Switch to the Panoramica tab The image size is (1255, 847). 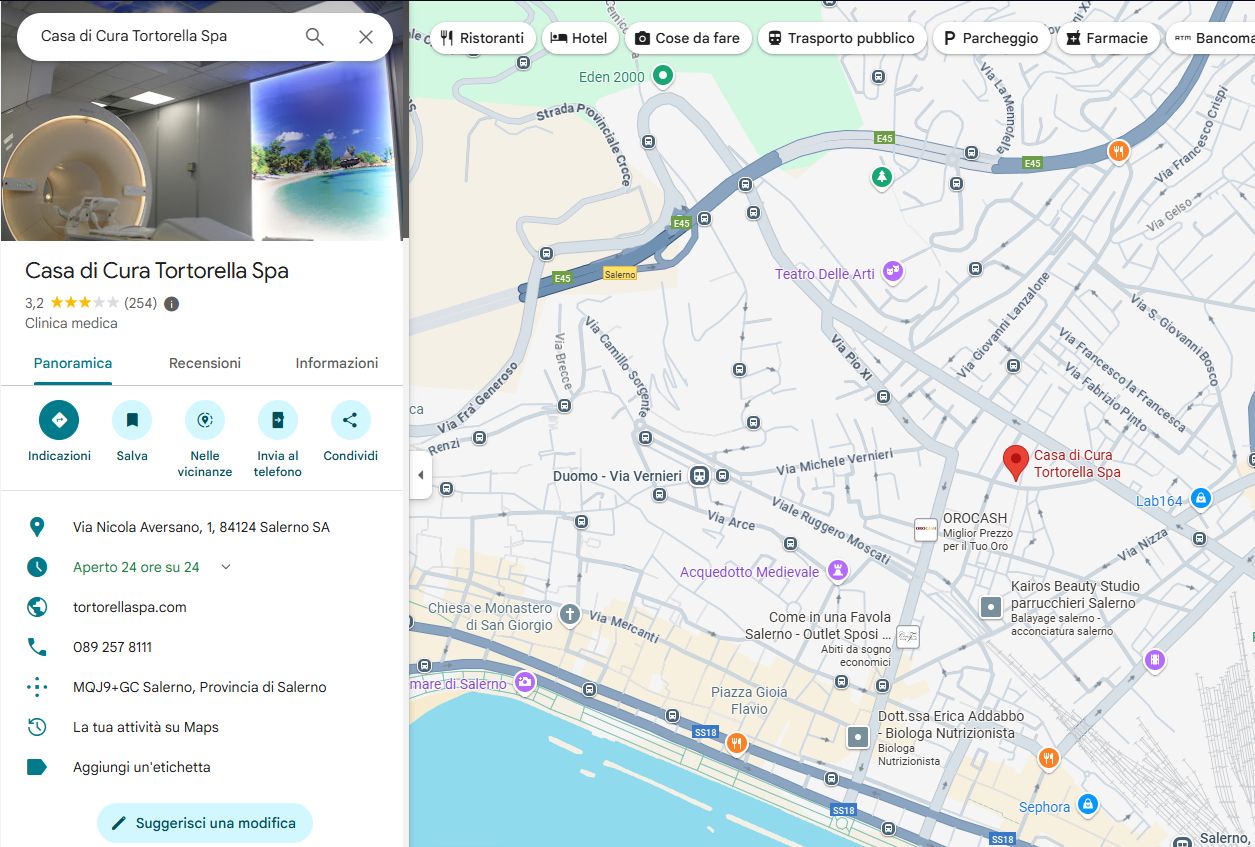tap(73, 363)
